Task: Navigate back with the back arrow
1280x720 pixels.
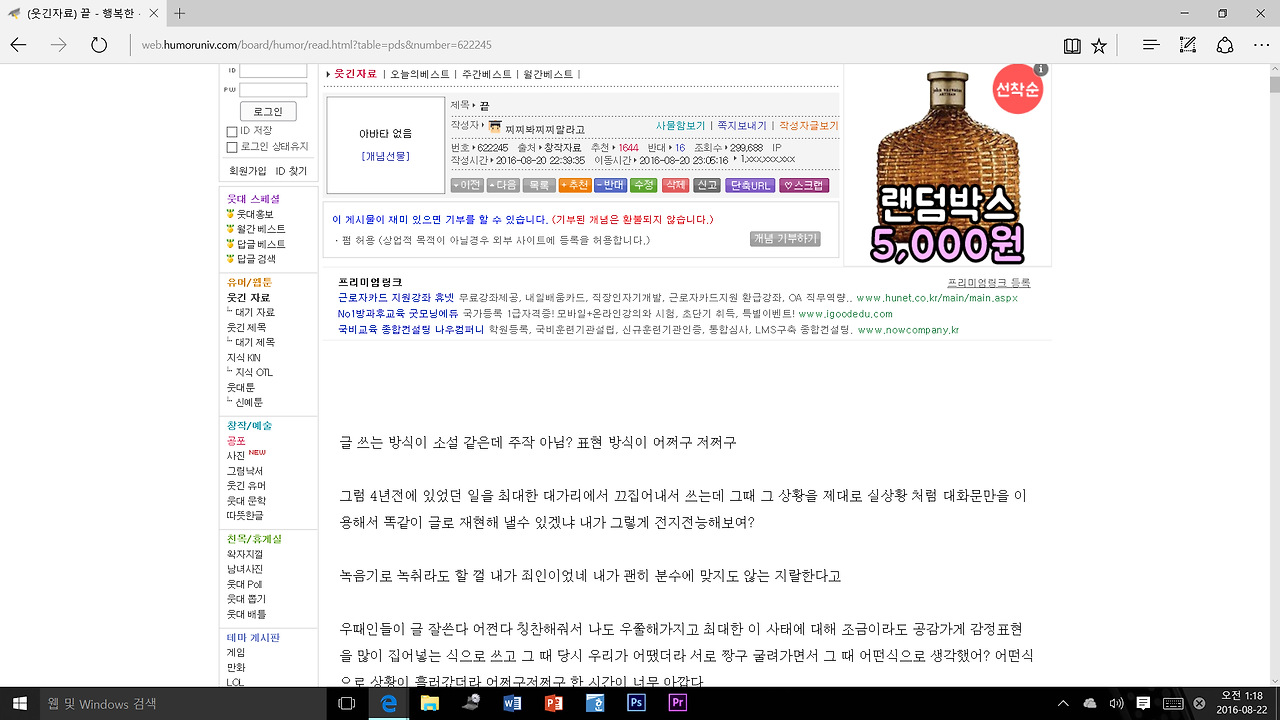Action: click(x=20, y=44)
